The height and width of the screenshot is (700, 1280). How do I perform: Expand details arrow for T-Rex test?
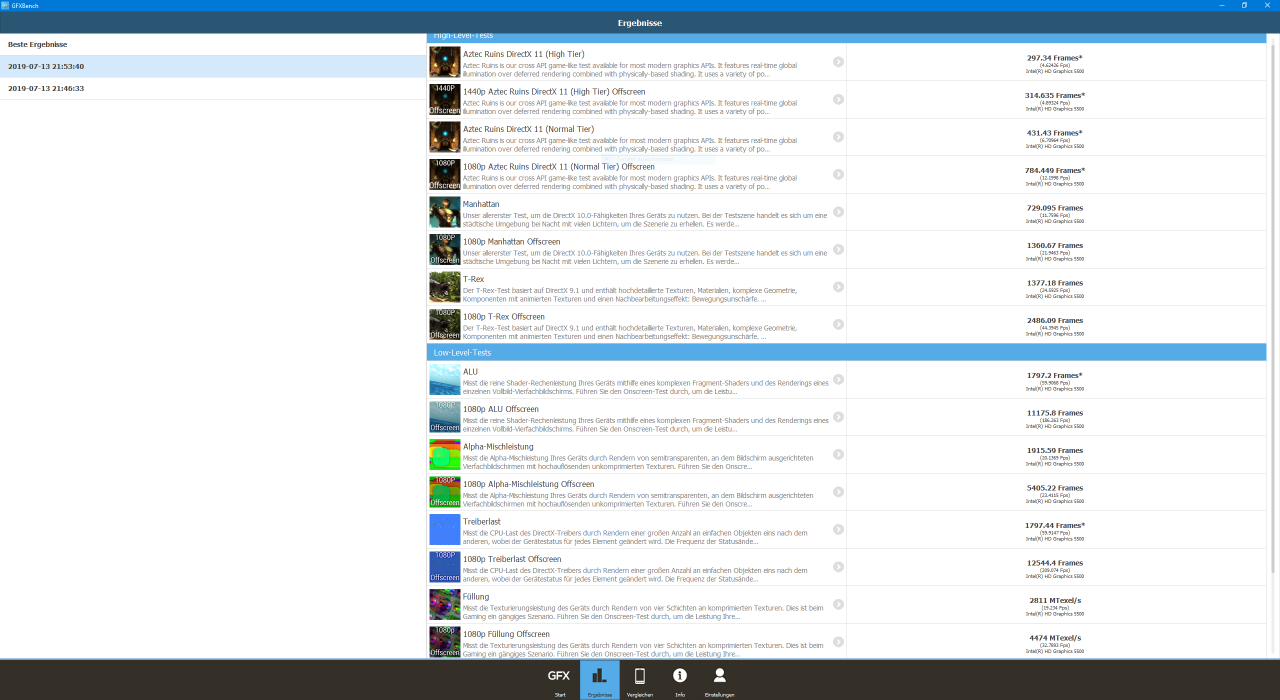pos(838,287)
